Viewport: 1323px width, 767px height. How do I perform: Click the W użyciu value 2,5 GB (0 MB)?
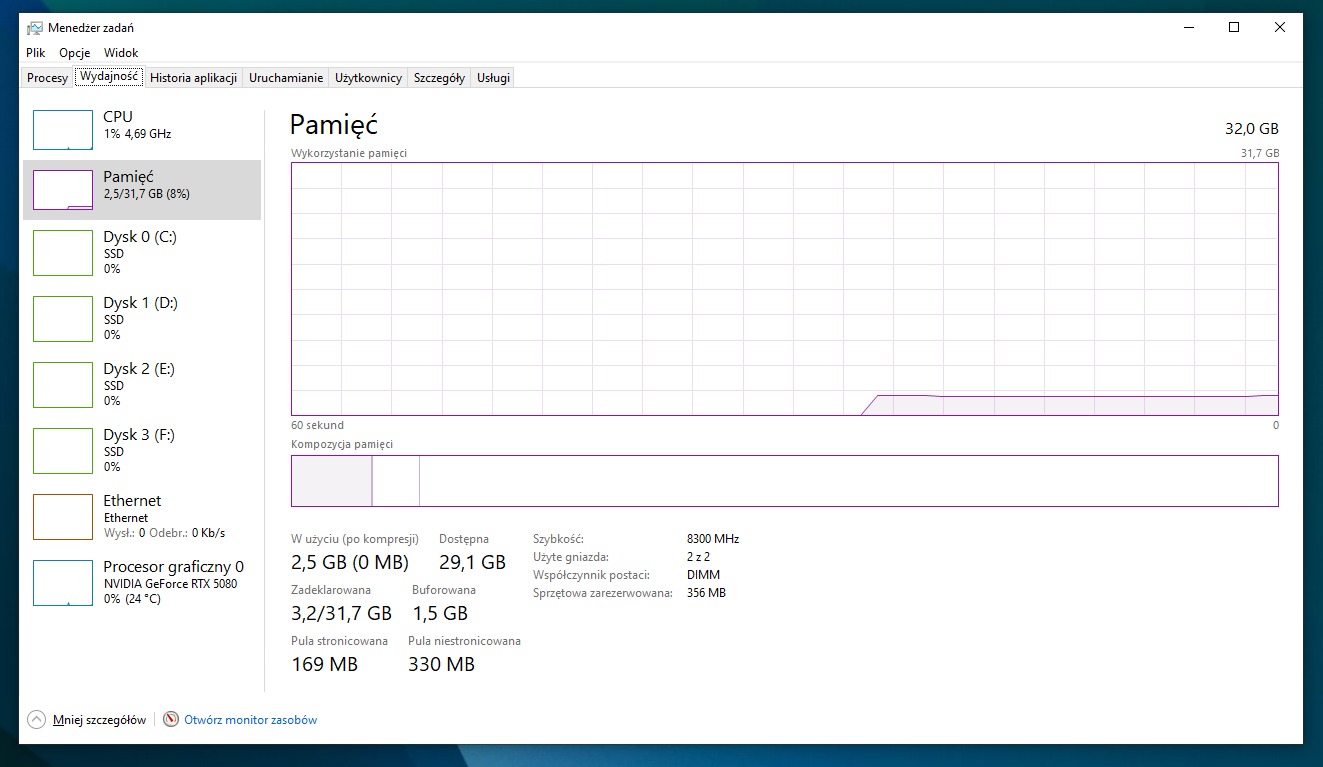point(350,562)
